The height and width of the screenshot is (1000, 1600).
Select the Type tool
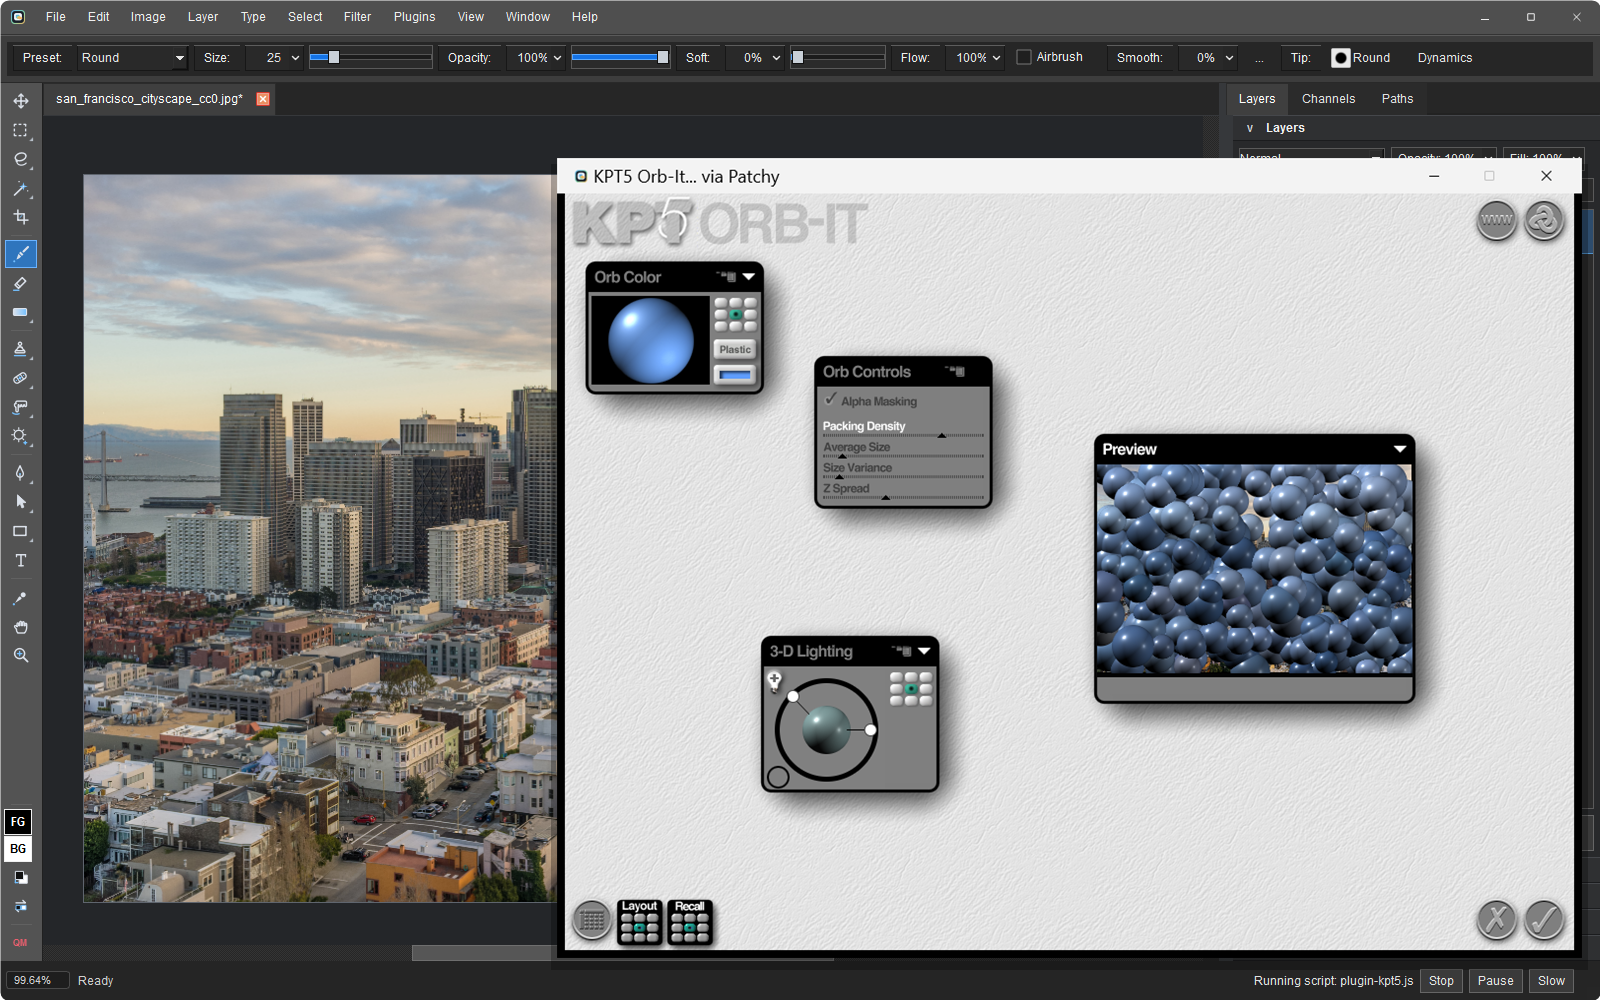coord(20,561)
